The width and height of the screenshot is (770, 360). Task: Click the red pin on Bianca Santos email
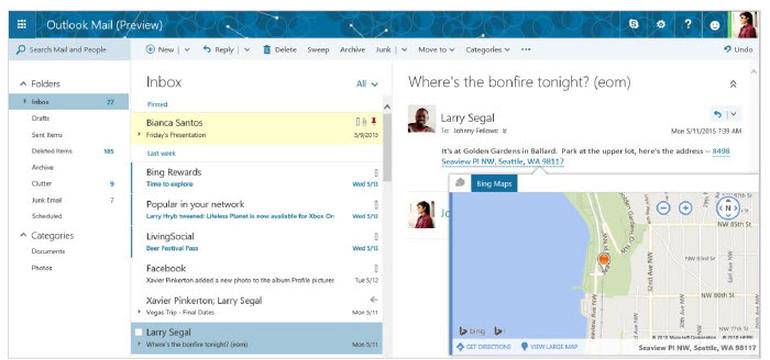coord(374,121)
